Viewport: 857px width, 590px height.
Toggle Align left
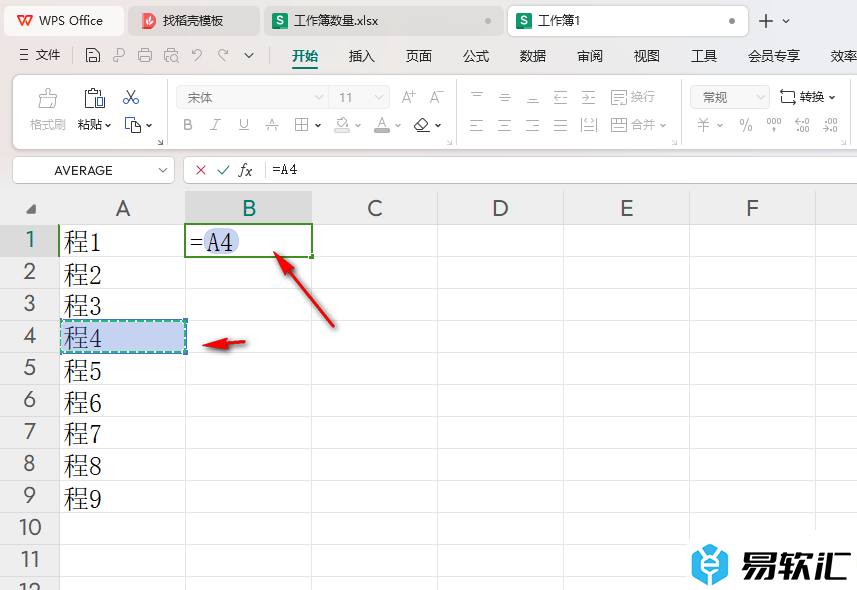(477, 125)
